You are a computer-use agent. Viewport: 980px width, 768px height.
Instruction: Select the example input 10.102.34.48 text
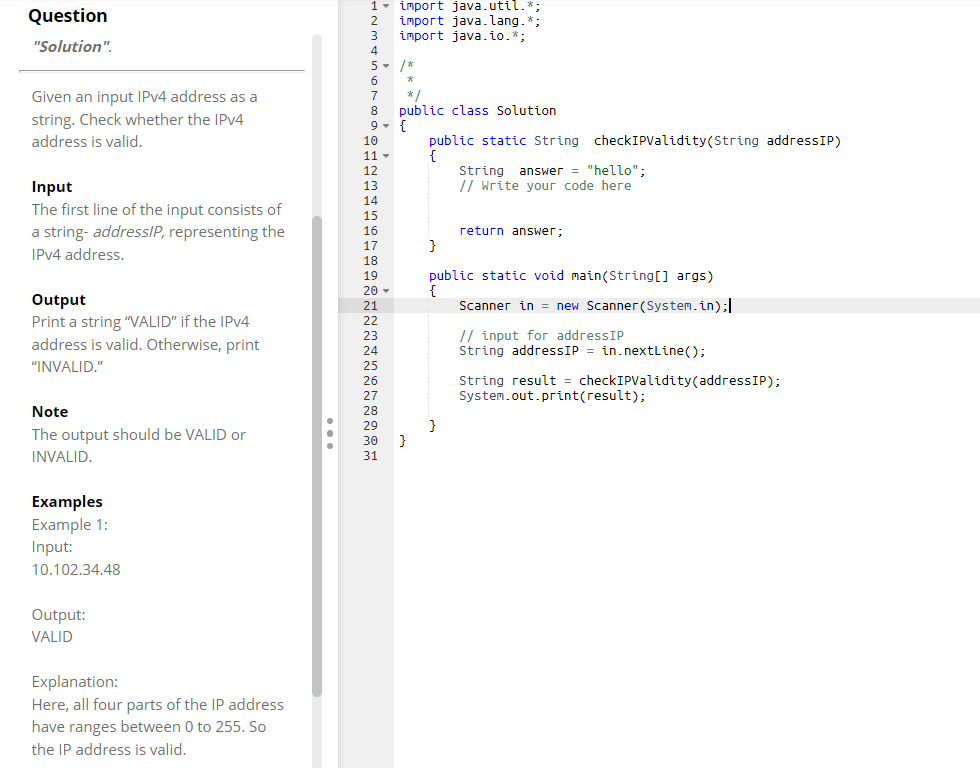pyautogui.click(x=74, y=569)
